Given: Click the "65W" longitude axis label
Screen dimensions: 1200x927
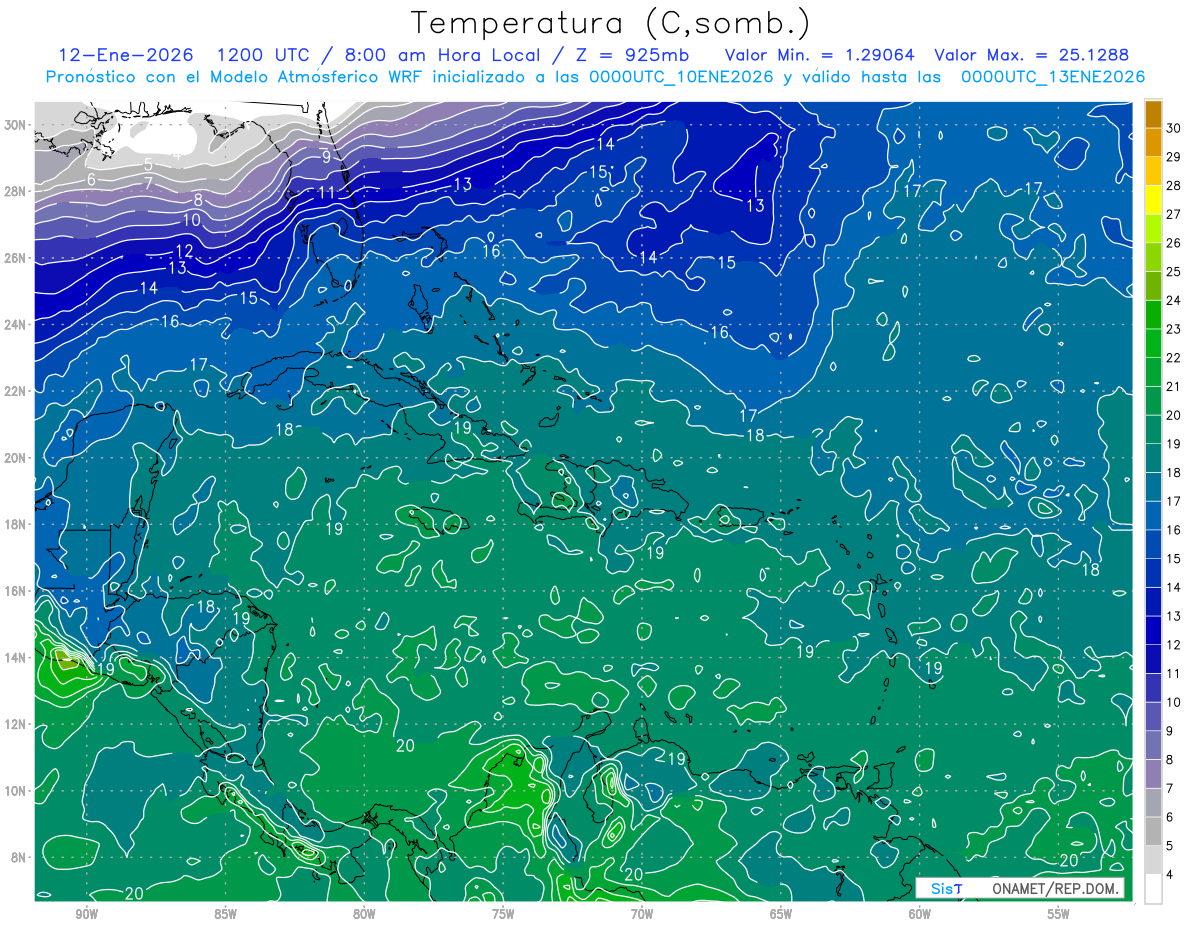Looking at the screenshot, I should pyautogui.click(x=781, y=914).
